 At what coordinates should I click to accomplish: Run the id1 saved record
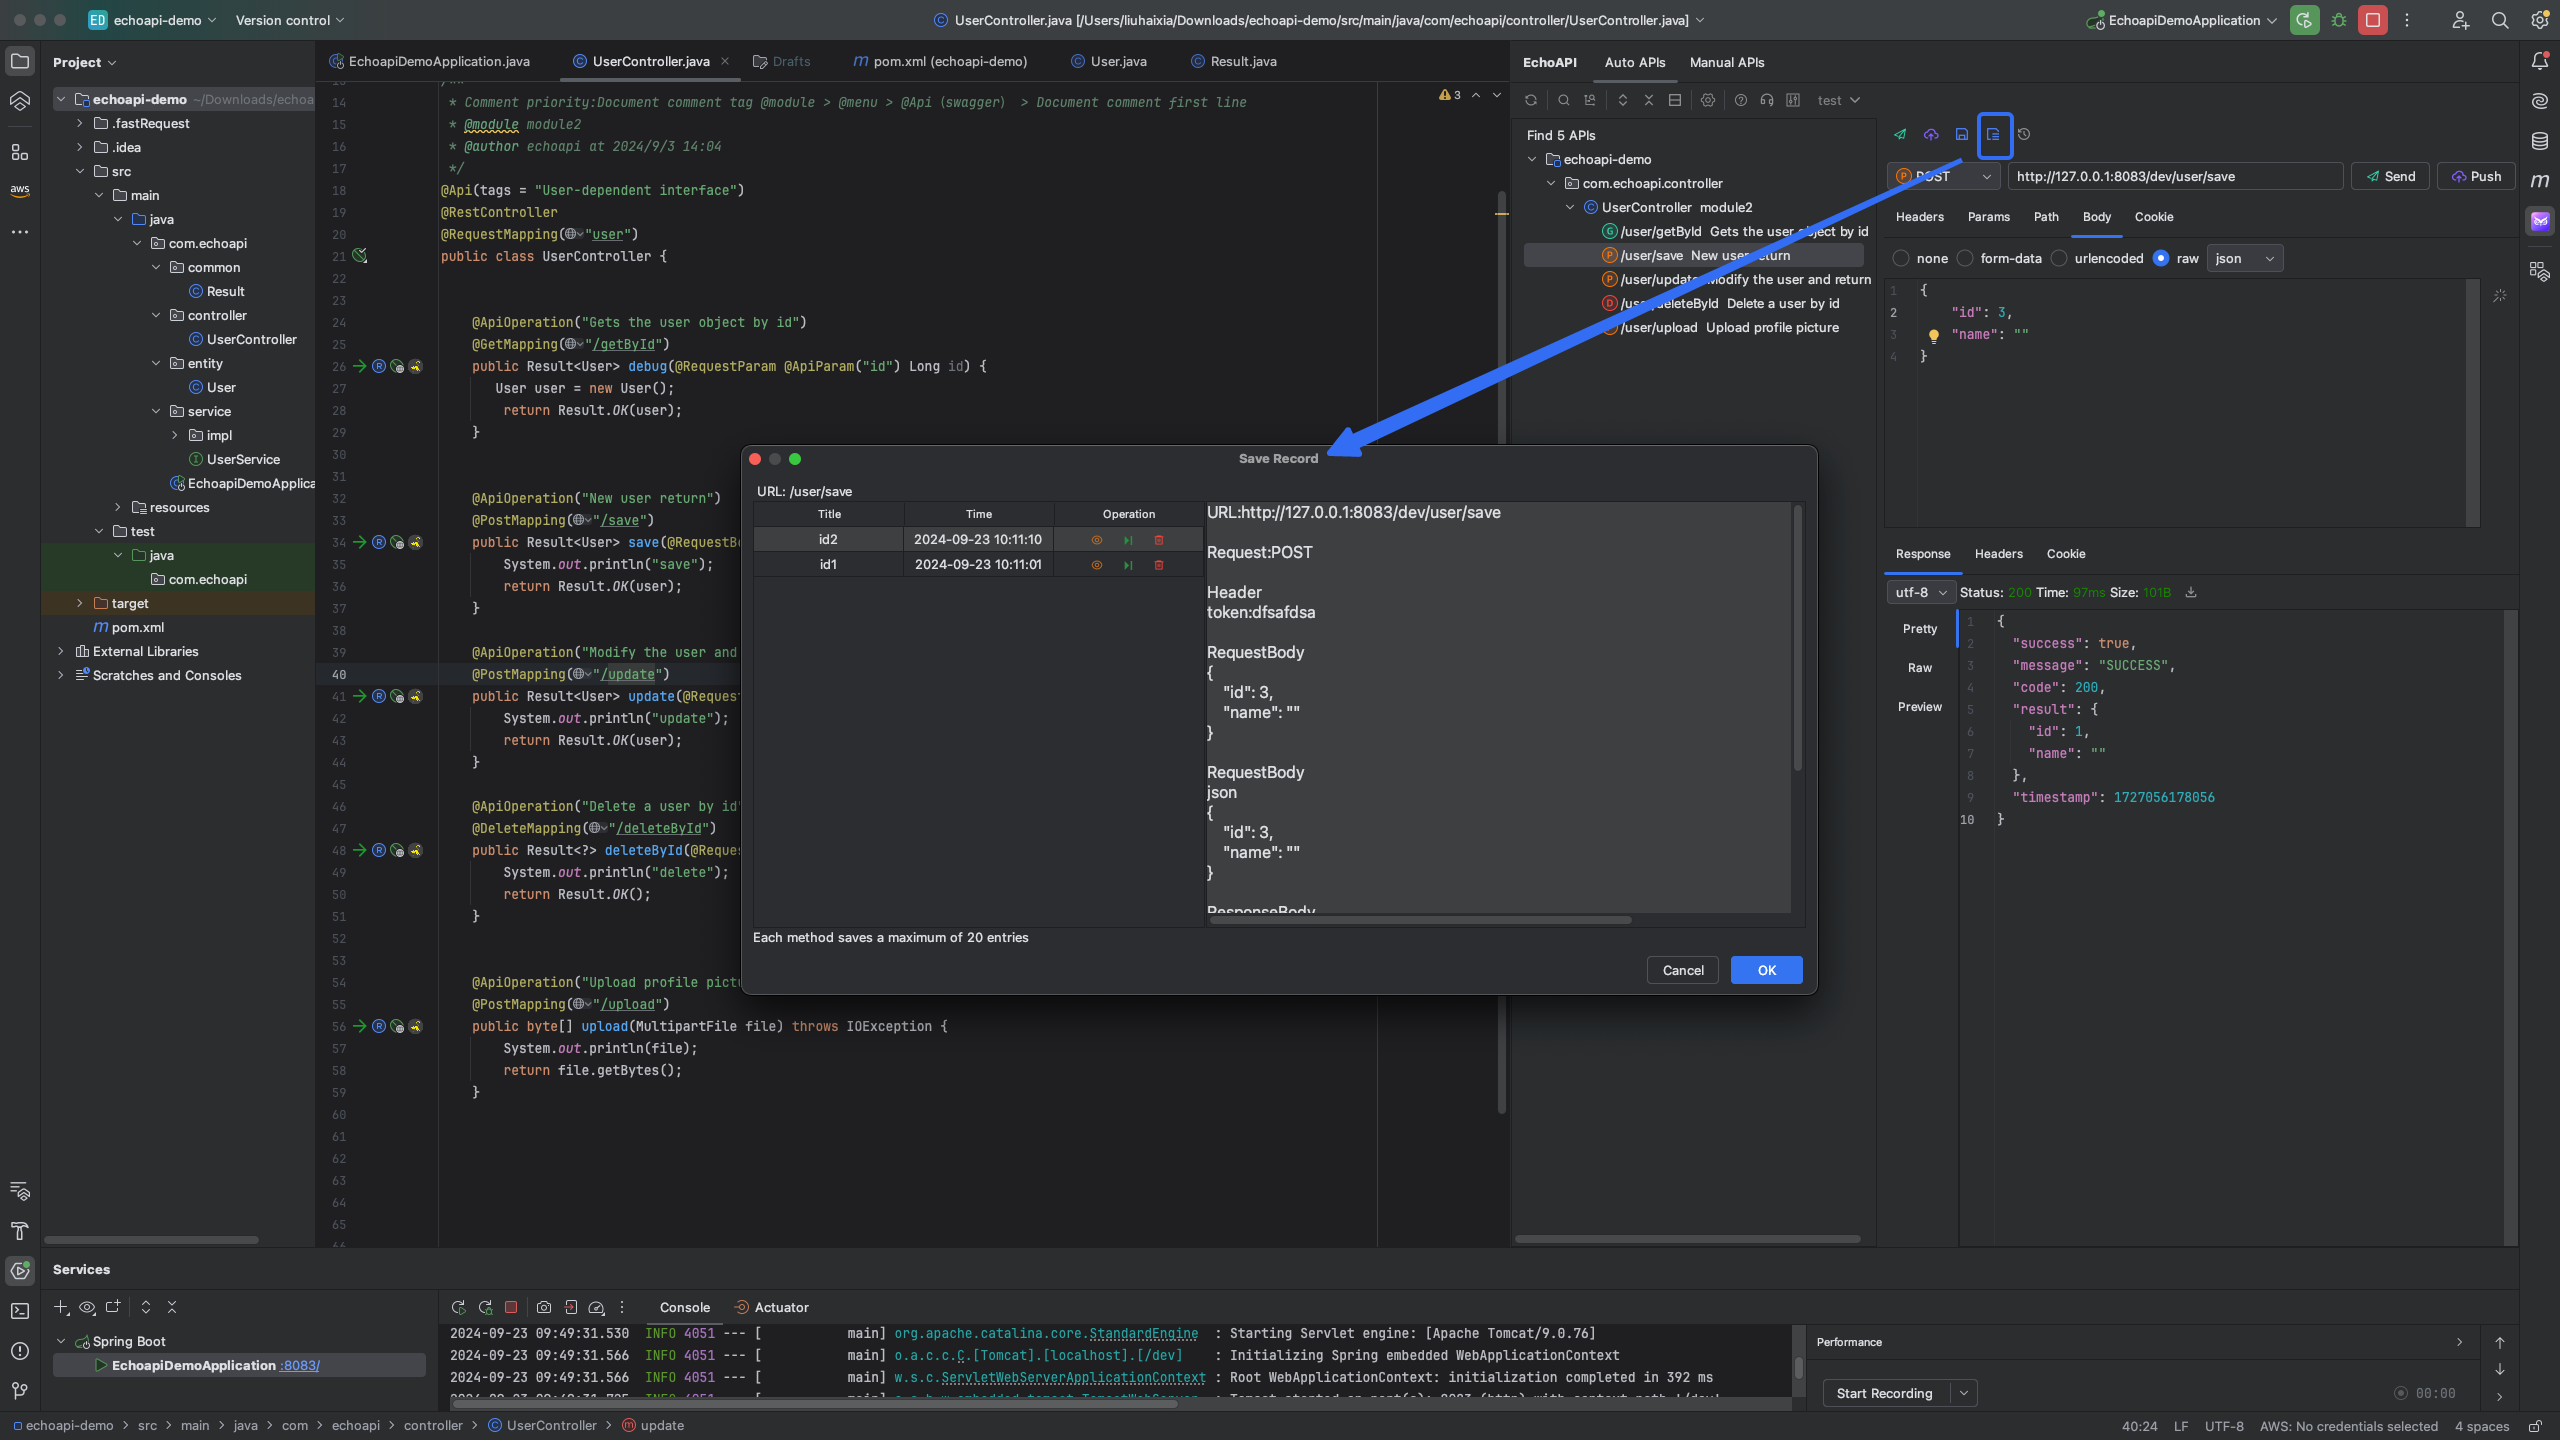tap(1128, 565)
